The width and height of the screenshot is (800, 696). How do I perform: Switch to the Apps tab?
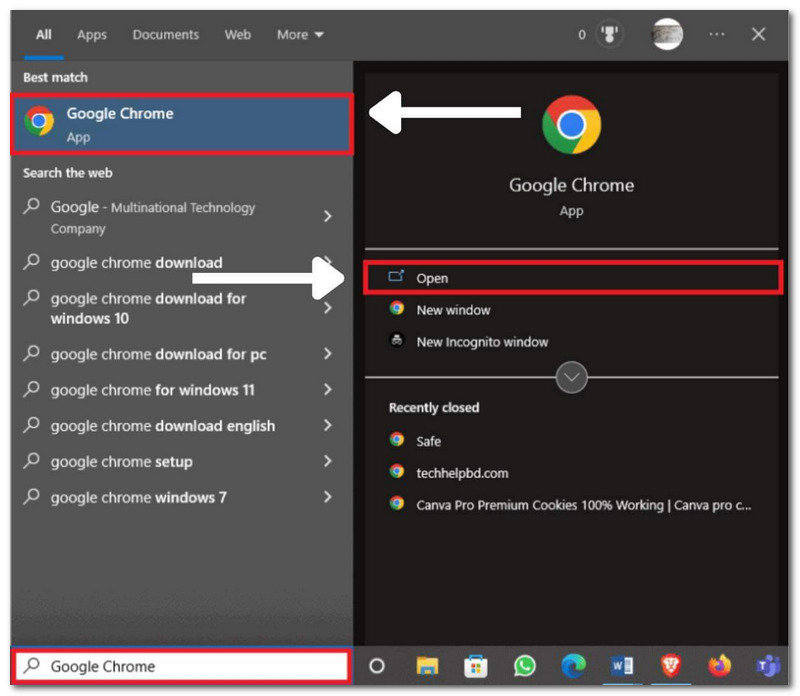92,35
